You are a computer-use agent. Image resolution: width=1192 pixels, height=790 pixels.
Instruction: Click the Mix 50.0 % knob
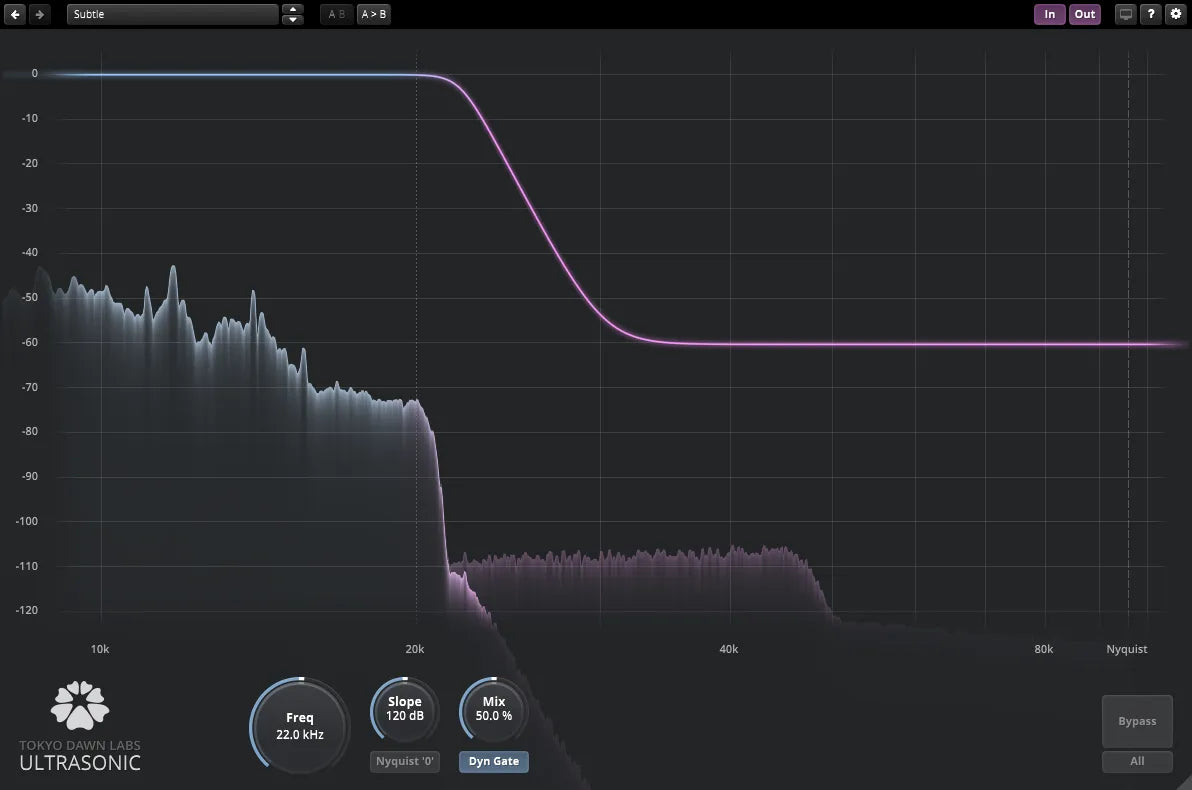click(494, 709)
